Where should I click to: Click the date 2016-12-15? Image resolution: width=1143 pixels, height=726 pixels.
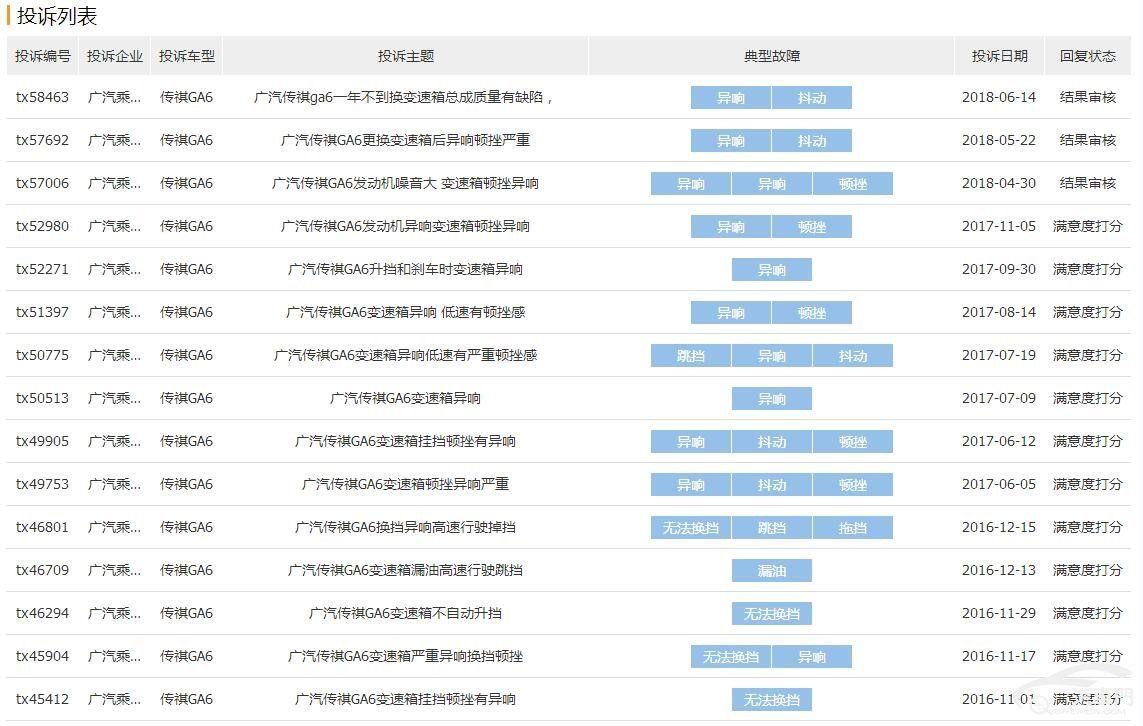point(999,527)
